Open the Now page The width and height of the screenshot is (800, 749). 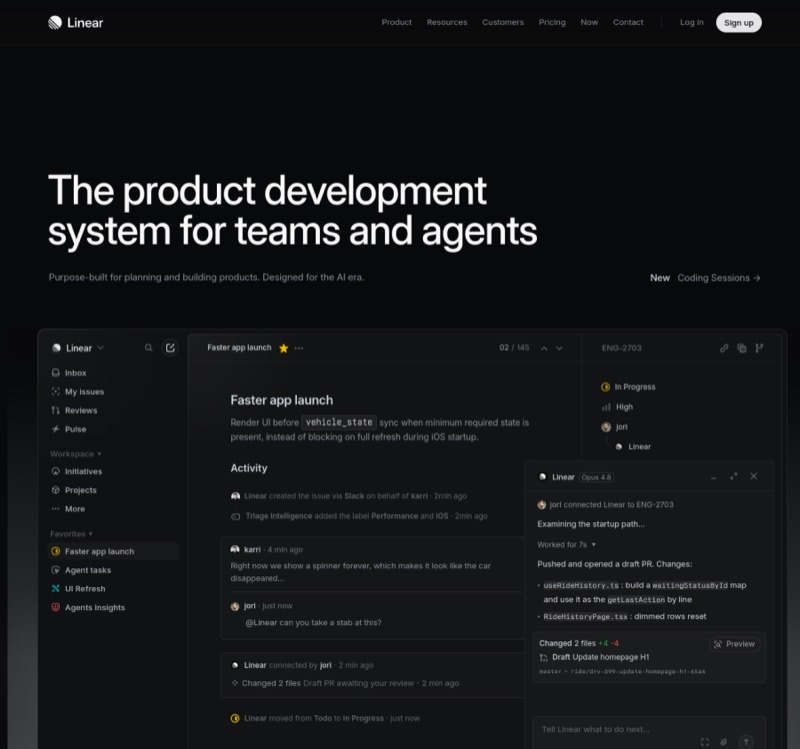(x=589, y=22)
